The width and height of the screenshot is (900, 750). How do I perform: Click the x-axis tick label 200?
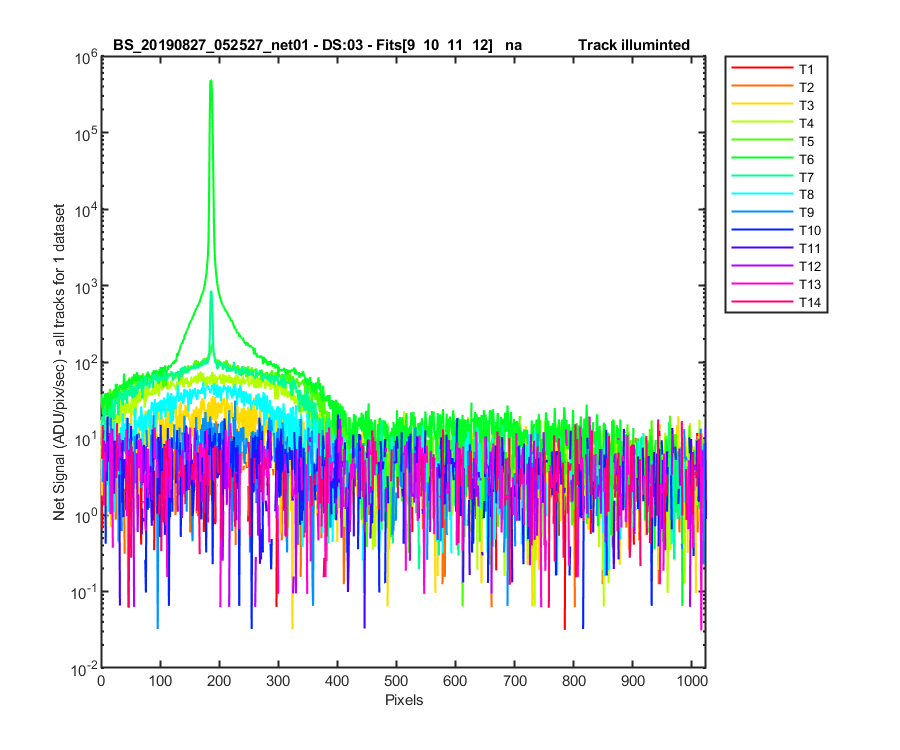[219, 681]
